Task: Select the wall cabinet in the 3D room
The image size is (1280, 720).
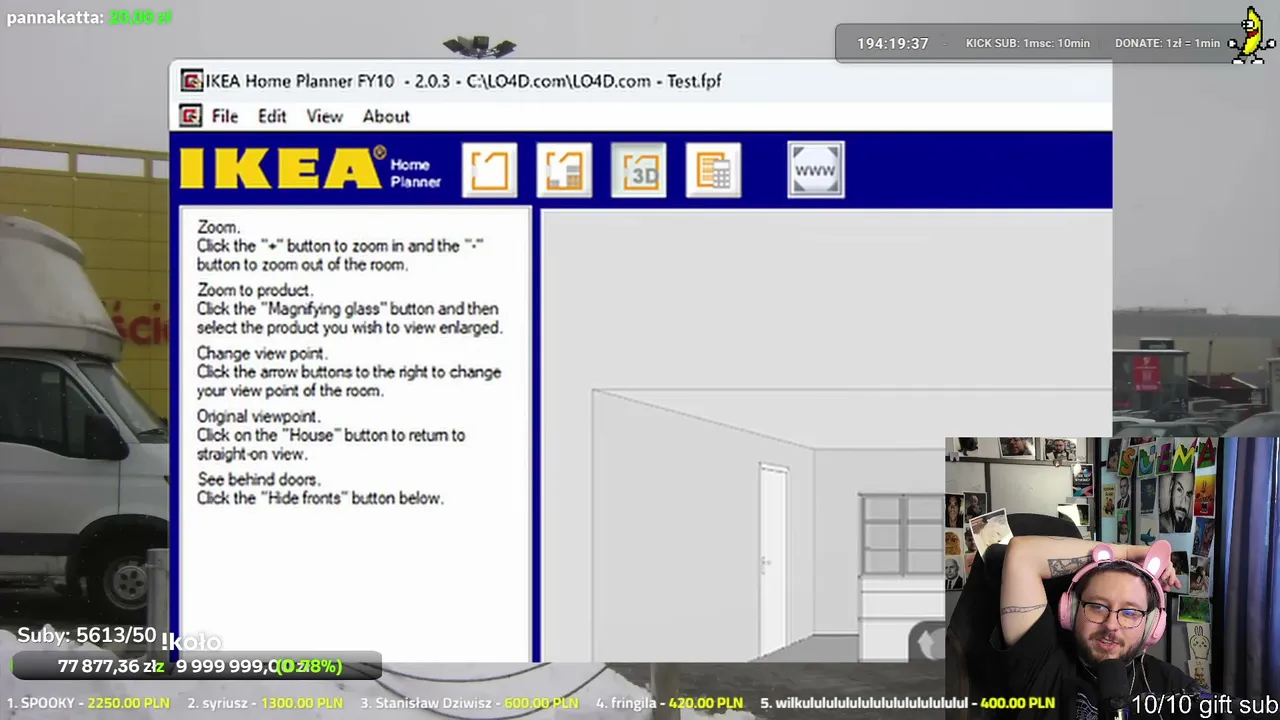Action: (x=901, y=534)
